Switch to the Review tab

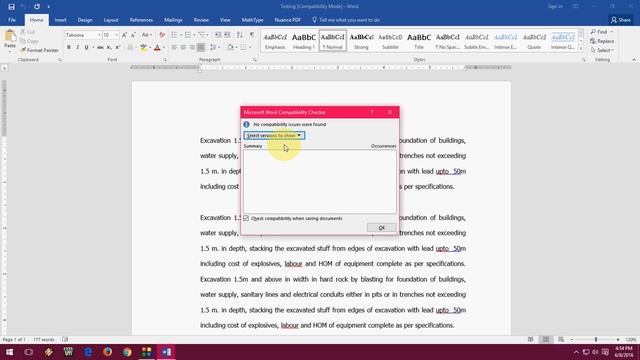(201, 20)
